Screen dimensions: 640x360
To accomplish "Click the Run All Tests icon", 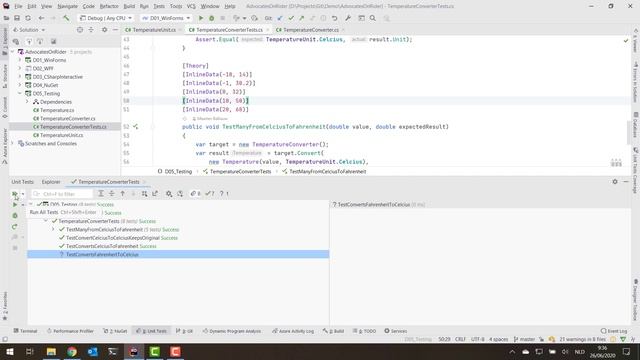I will coord(15,194).
